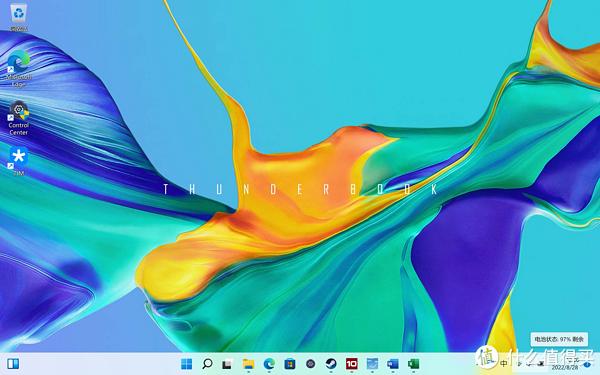The image size is (600, 375).
Task: Open the Widgets panel button
Action: (13, 364)
